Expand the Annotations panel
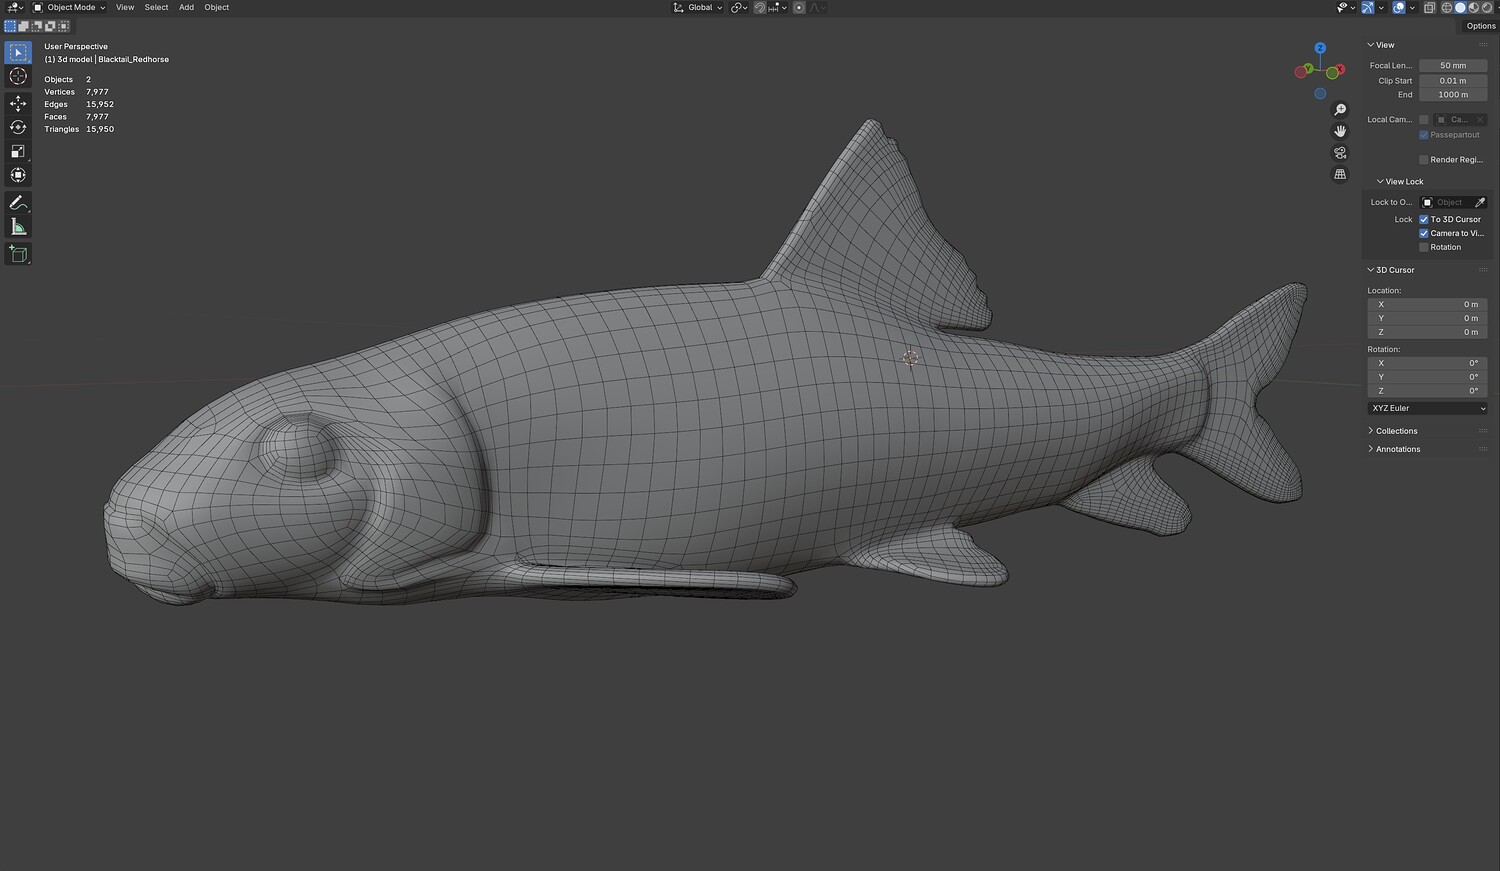This screenshot has height=871, width=1500. pos(1397,449)
